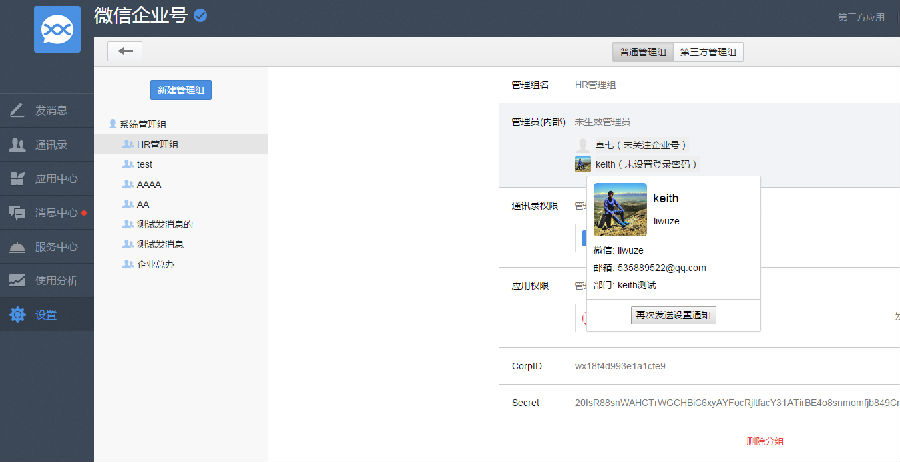Image resolution: width=900 pixels, height=462 pixels.
Task: Click the 微信企业号 title text
Action: [141, 15]
